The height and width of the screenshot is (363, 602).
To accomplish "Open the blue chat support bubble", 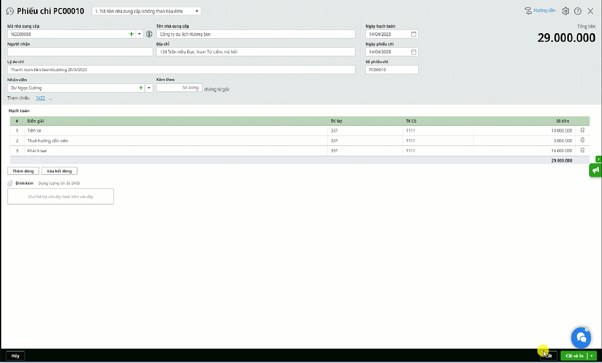I will 581,338.
